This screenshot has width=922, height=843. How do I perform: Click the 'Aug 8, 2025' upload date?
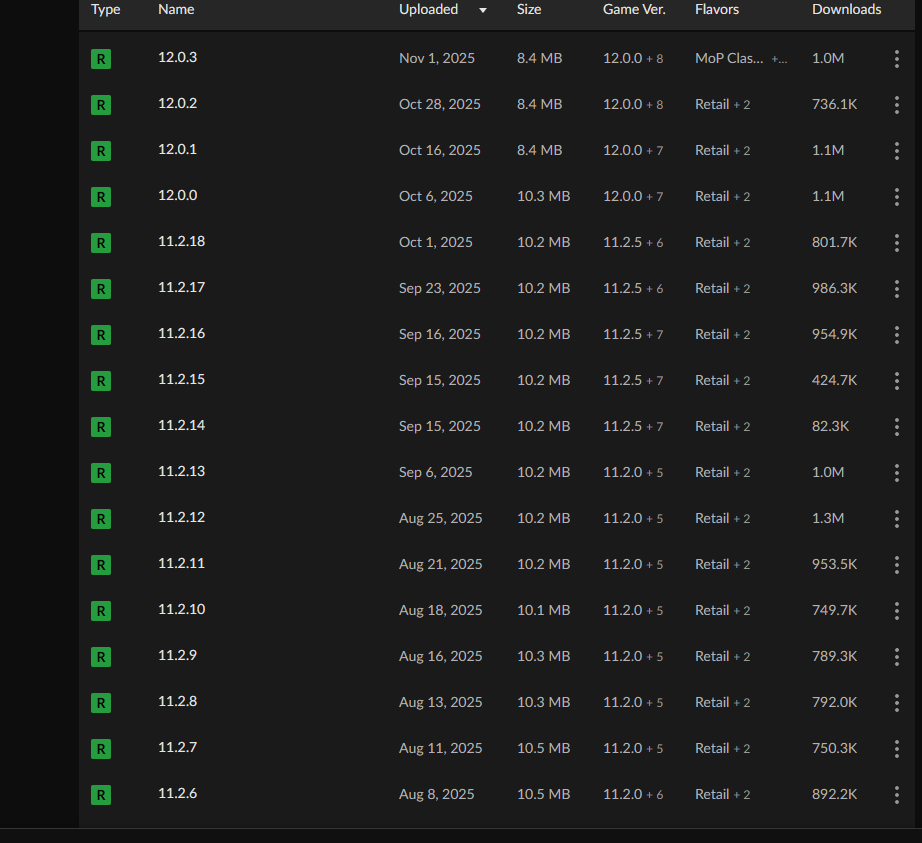coord(436,795)
